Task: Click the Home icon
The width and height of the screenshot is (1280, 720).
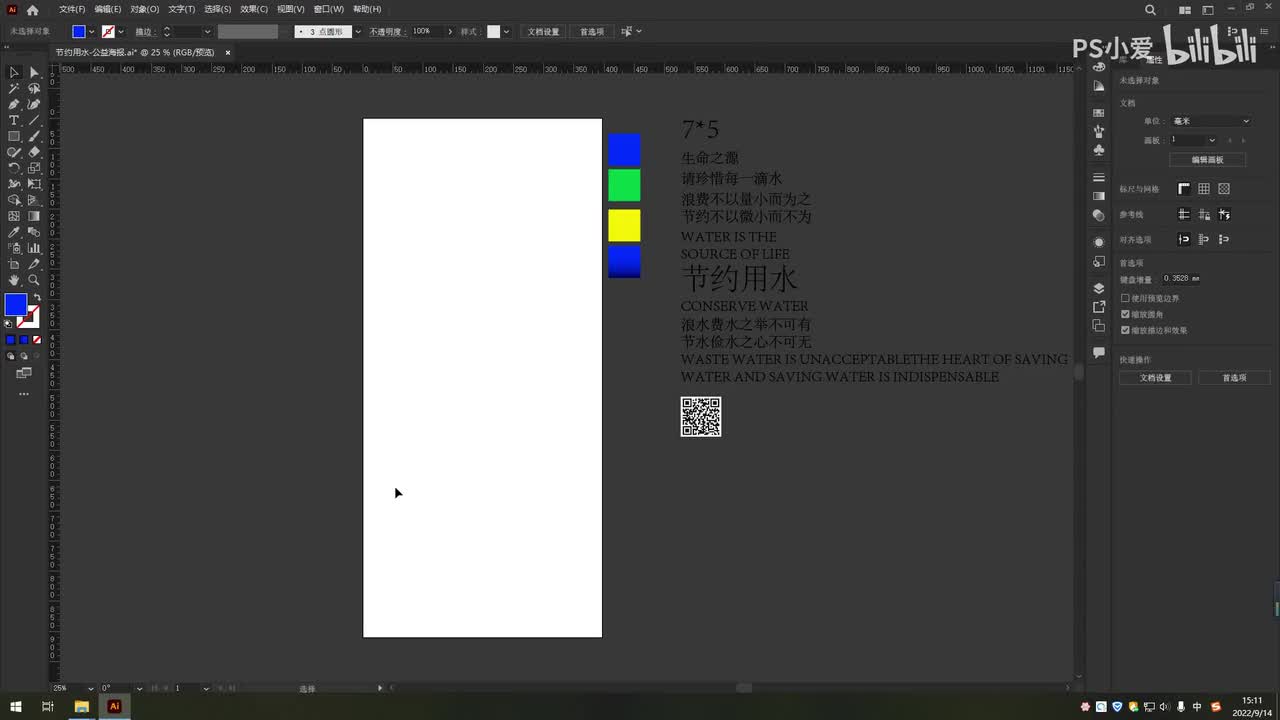Action: pyautogui.click(x=32, y=10)
